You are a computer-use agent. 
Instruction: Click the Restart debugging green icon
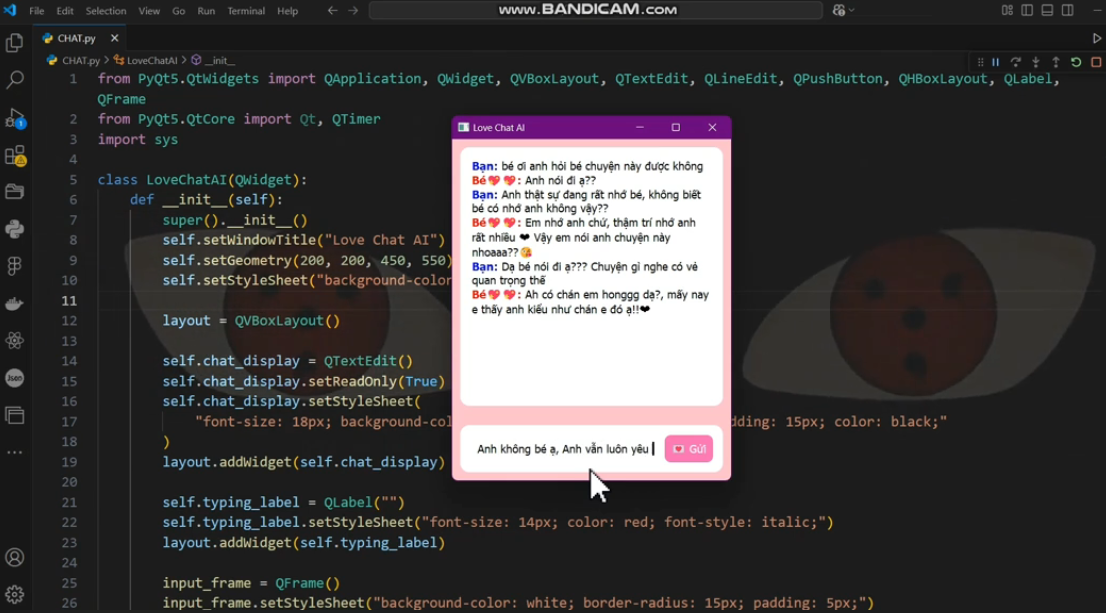(x=1076, y=62)
